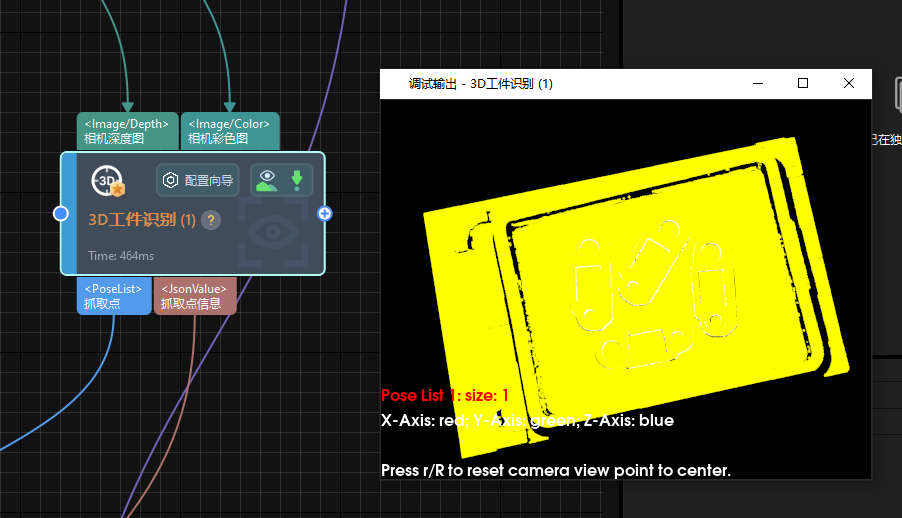Click the reset camera view hint text
This screenshot has width=902, height=518.
tap(556, 470)
